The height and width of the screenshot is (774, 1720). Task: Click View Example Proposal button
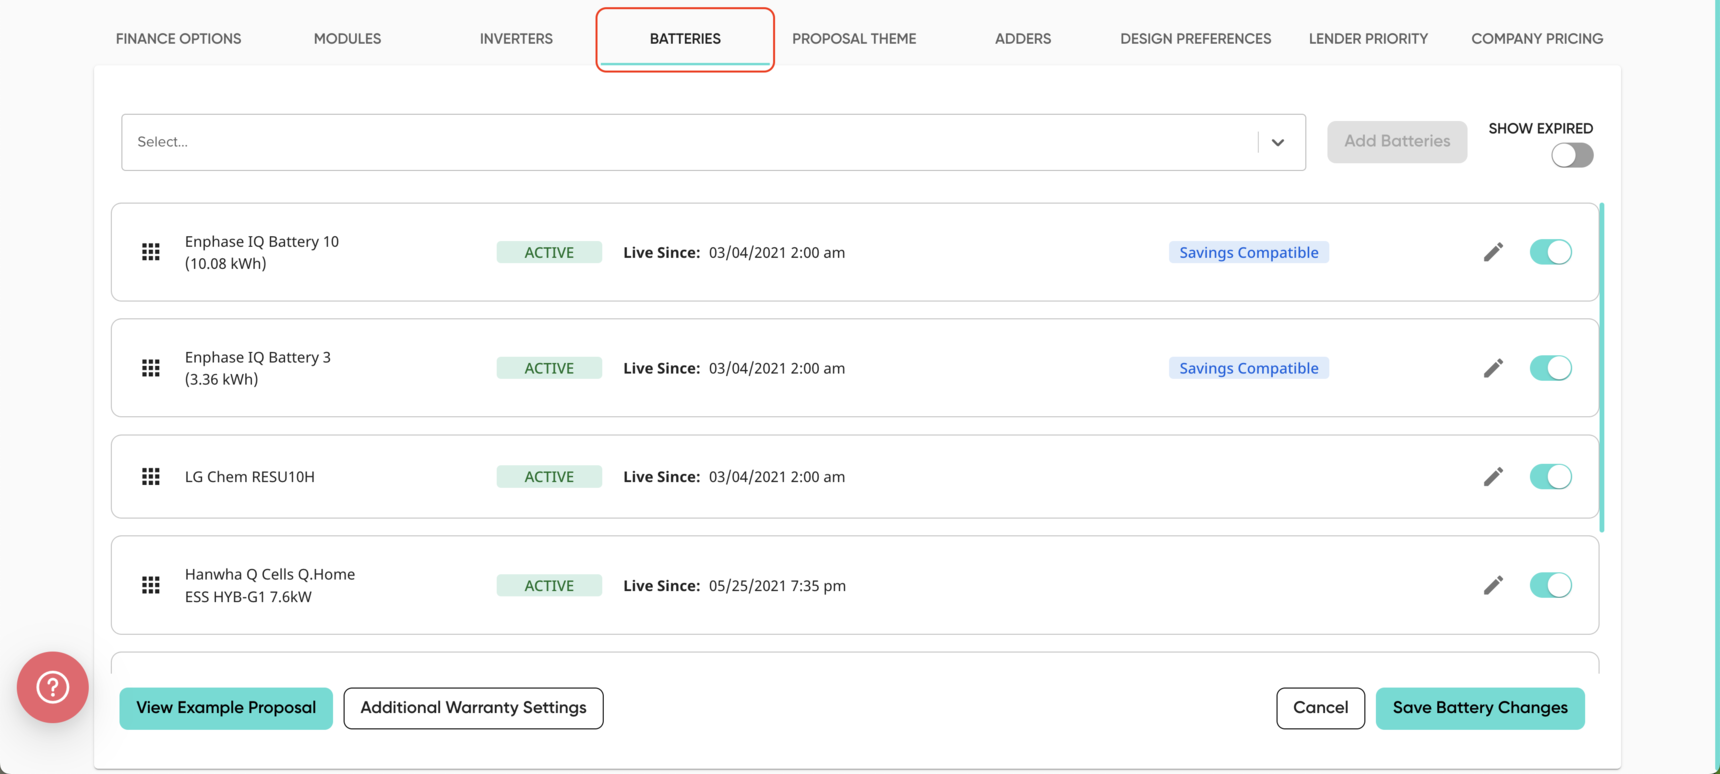226,708
